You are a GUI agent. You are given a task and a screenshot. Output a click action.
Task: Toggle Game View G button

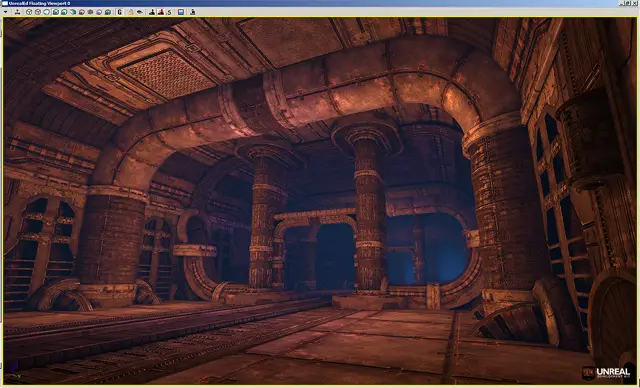pos(120,12)
